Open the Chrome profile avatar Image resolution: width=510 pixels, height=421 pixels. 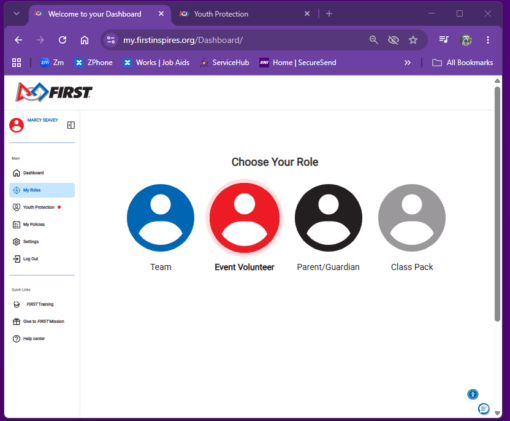pyautogui.click(x=466, y=40)
